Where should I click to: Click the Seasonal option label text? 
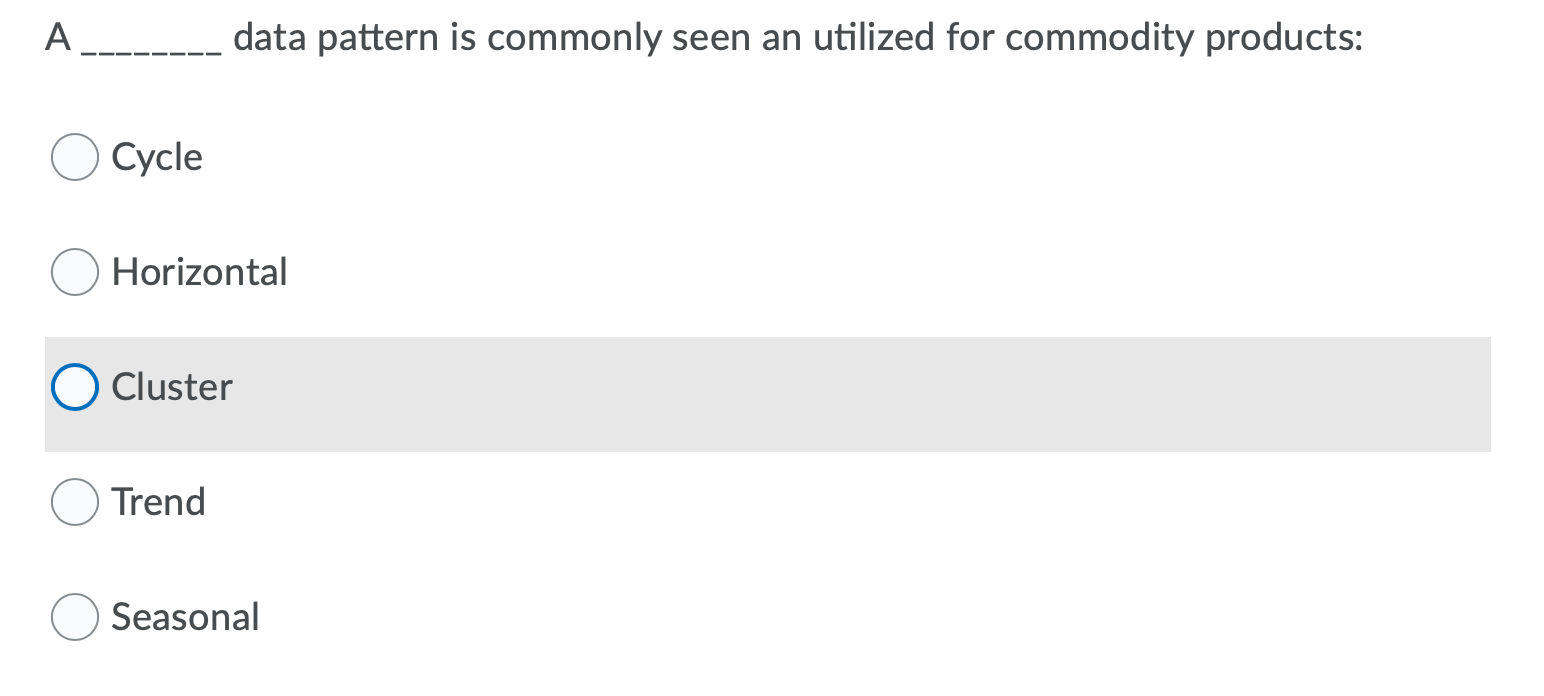pos(185,616)
